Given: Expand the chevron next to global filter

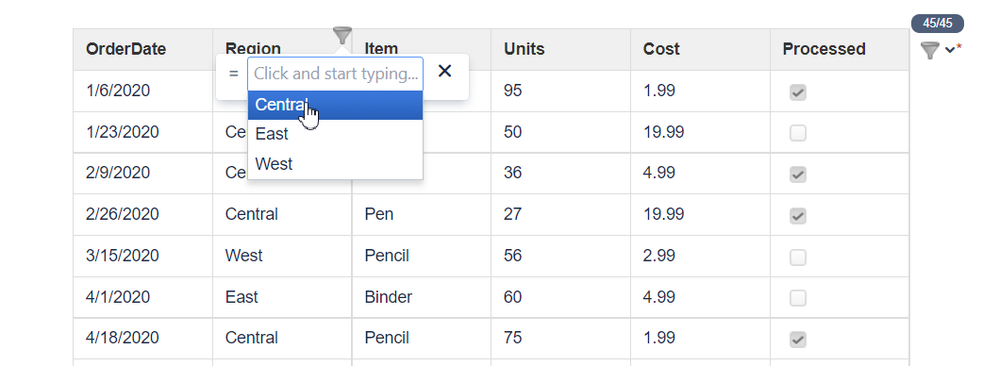Looking at the screenshot, I should pyautogui.click(x=950, y=50).
